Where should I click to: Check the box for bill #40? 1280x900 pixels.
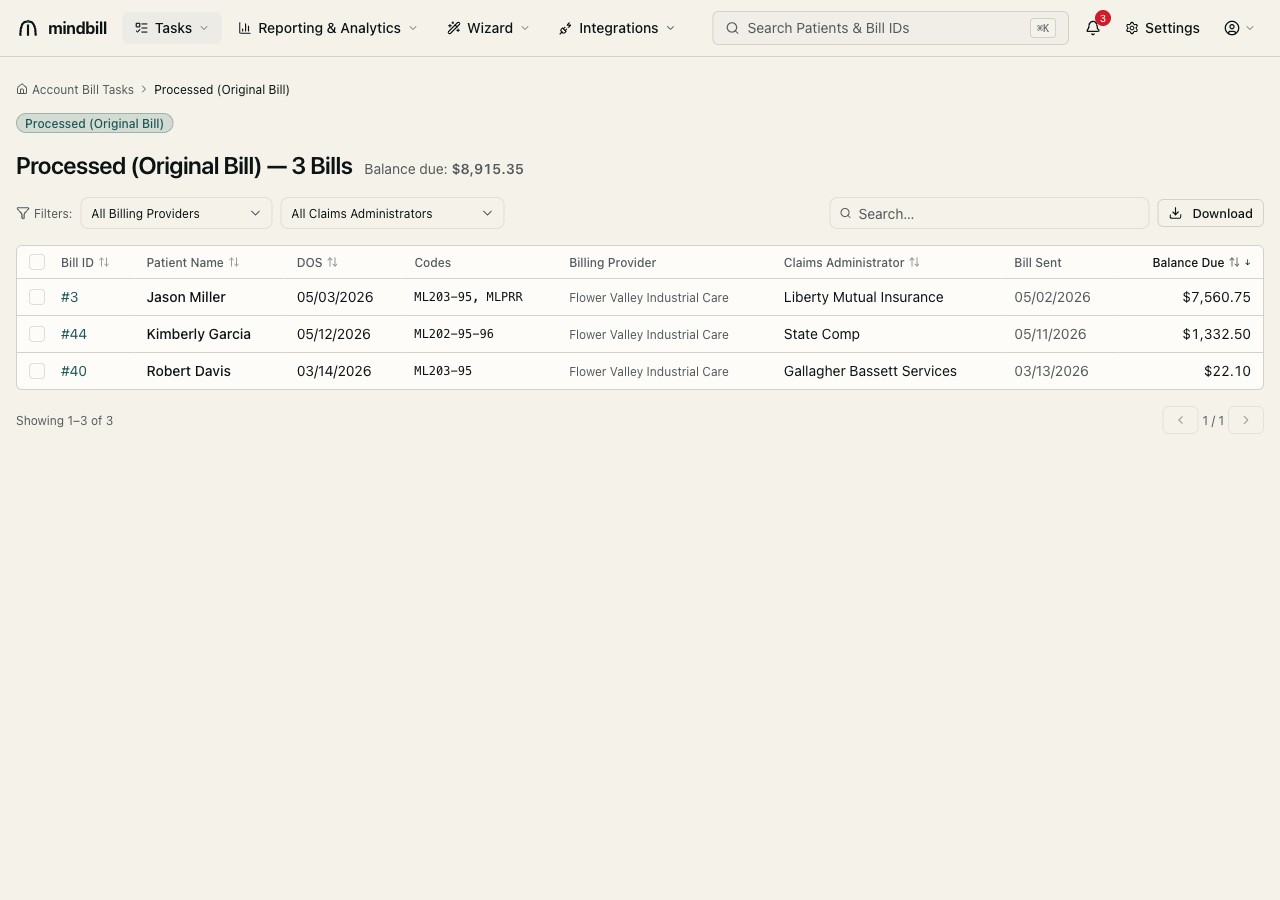[x=37, y=371]
